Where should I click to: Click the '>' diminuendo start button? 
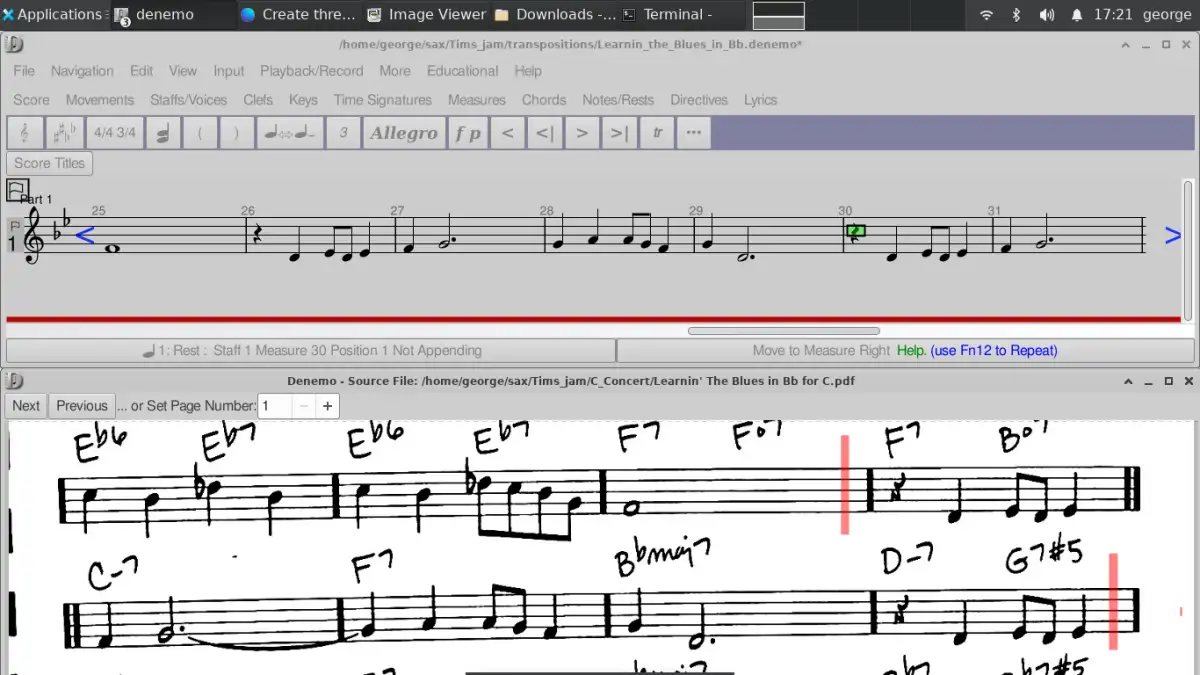pyautogui.click(x=582, y=133)
